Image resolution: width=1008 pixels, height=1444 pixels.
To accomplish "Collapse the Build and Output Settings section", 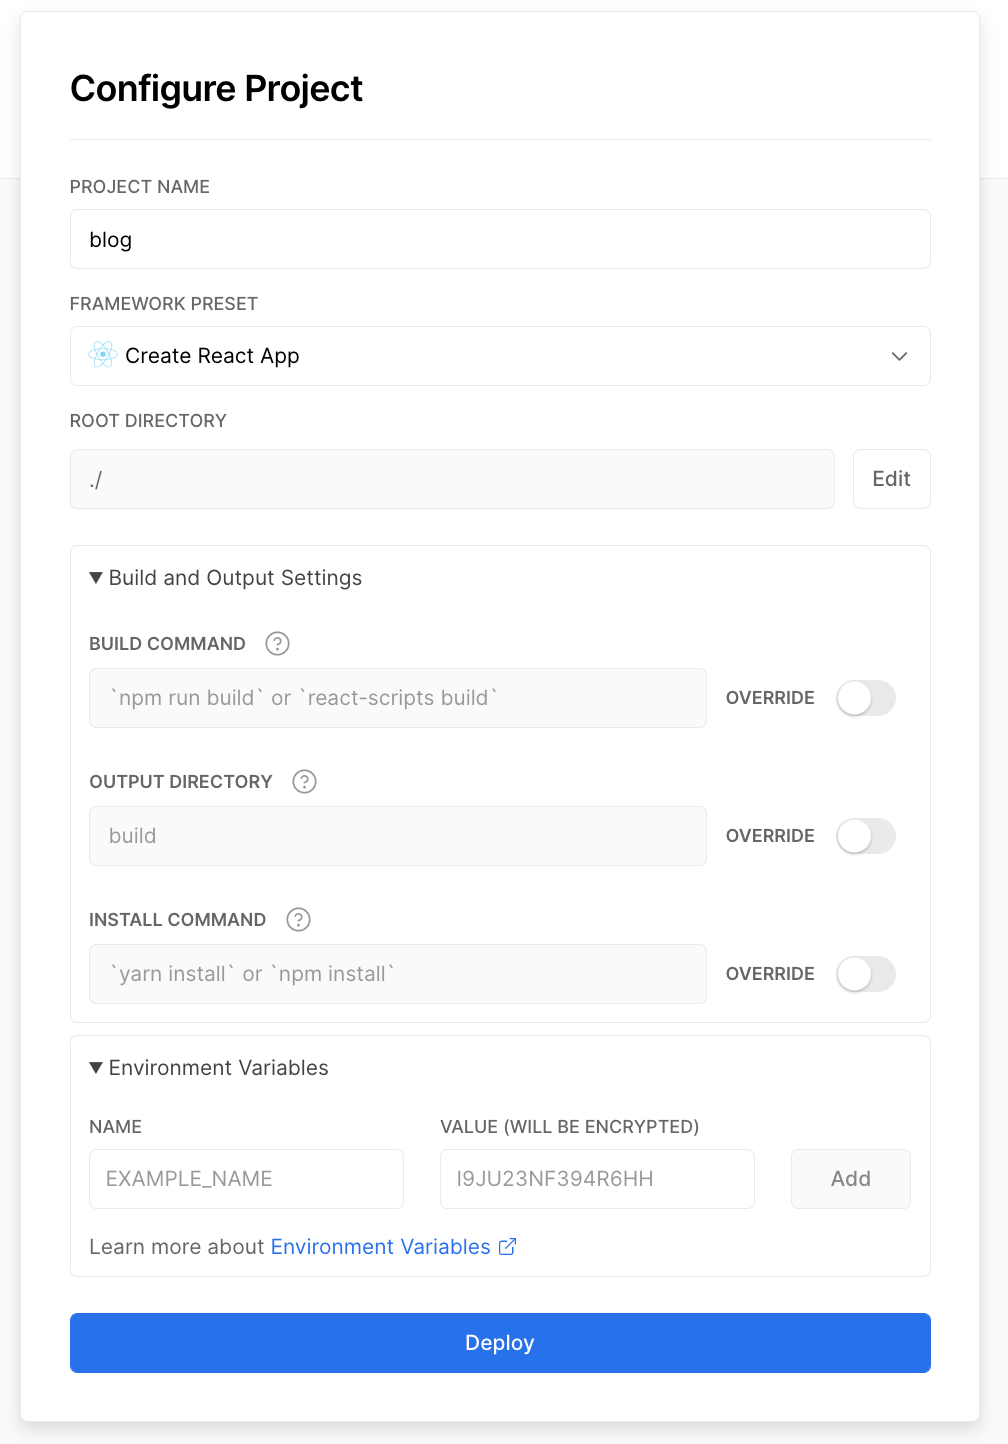I will pyautogui.click(x=226, y=578).
